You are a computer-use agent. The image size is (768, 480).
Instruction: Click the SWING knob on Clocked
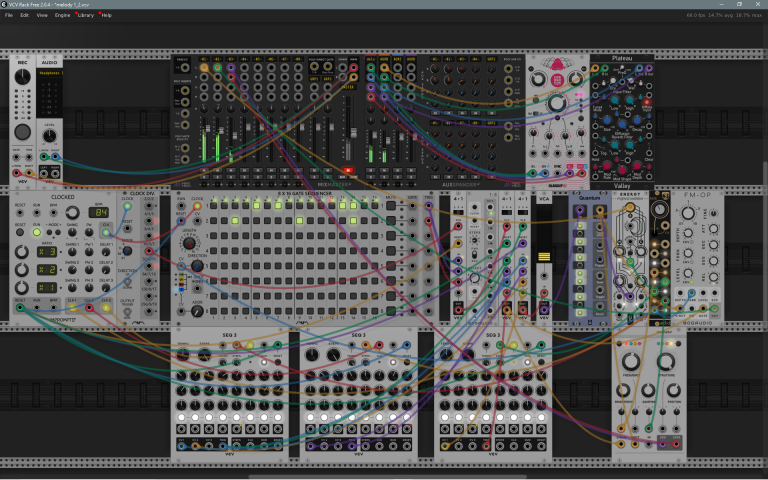pos(72,232)
